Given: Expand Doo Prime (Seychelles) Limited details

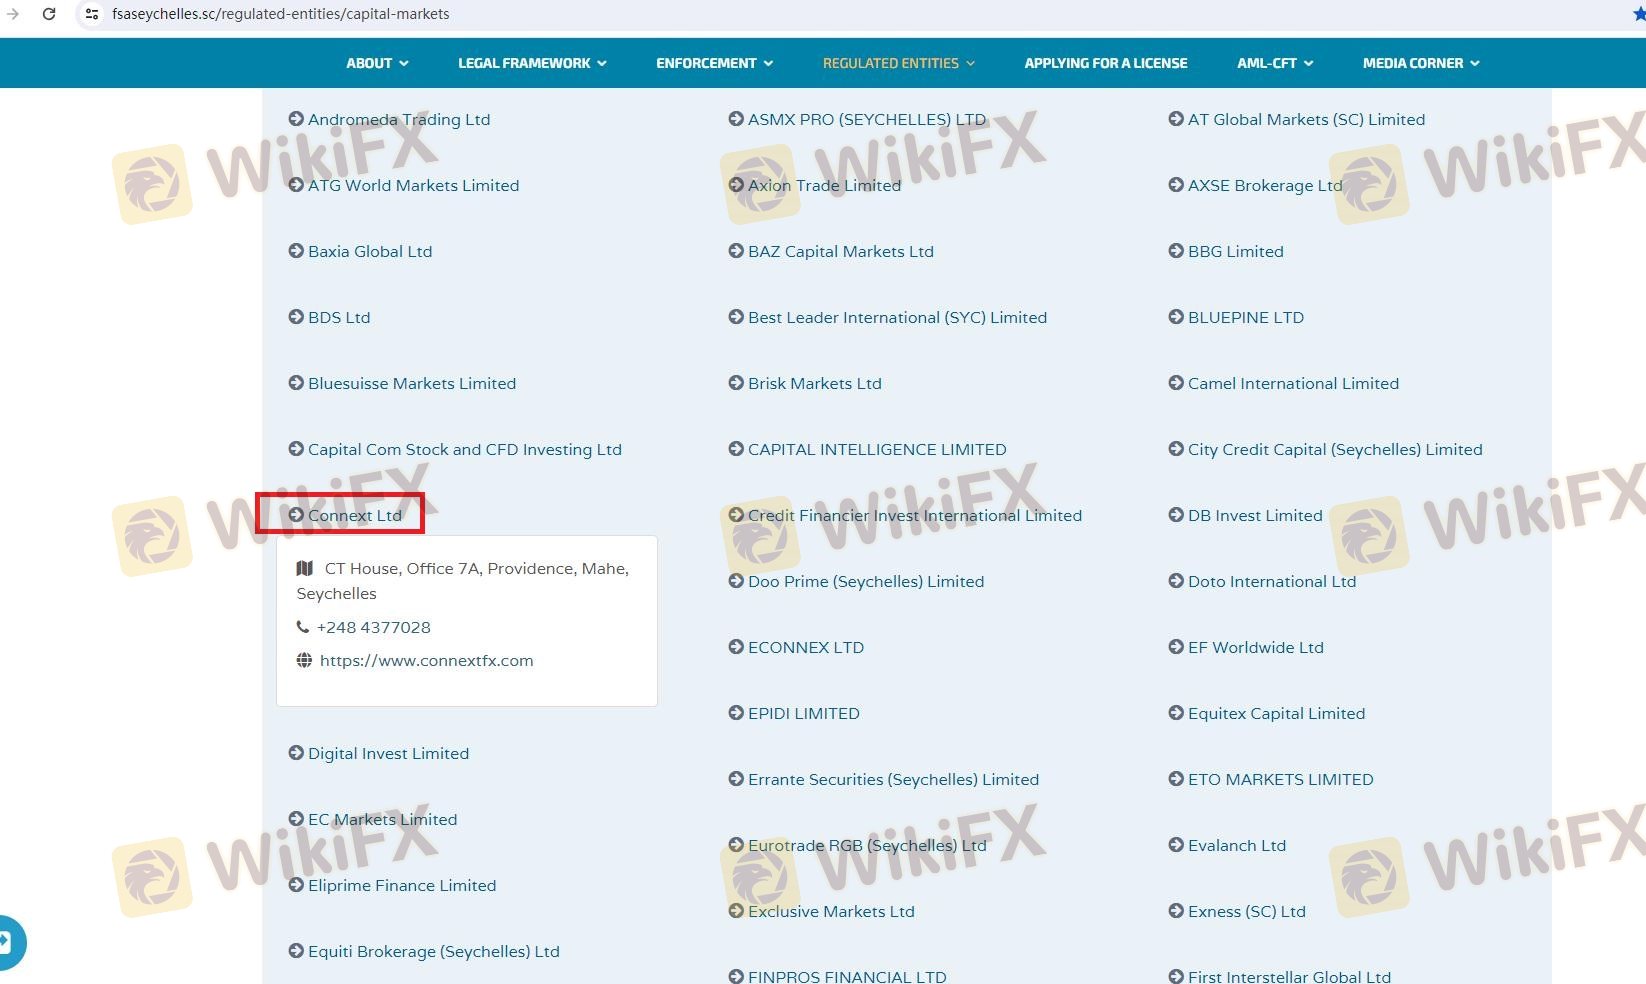Looking at the screenshot, I should point(865,581).
